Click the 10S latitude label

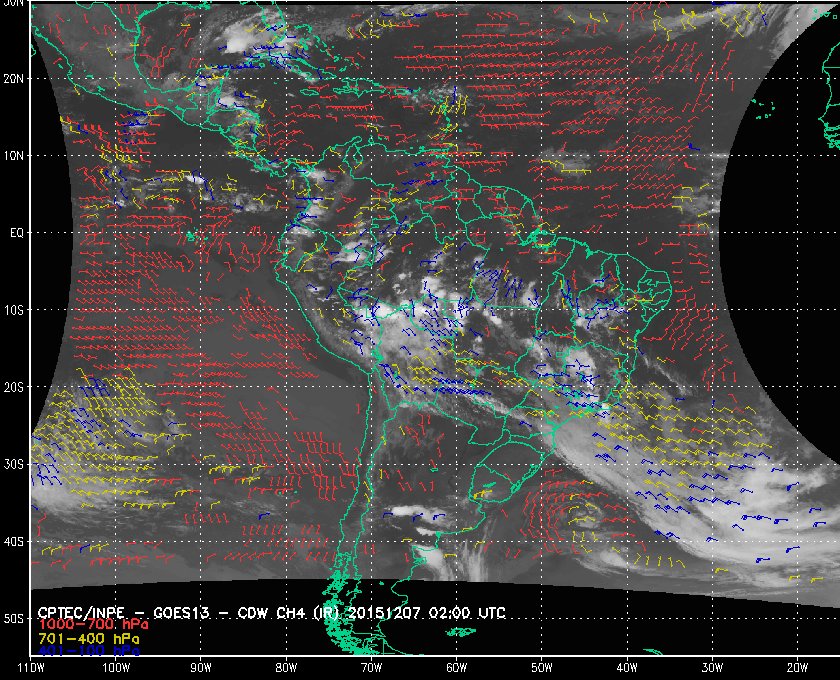(14, 310)
